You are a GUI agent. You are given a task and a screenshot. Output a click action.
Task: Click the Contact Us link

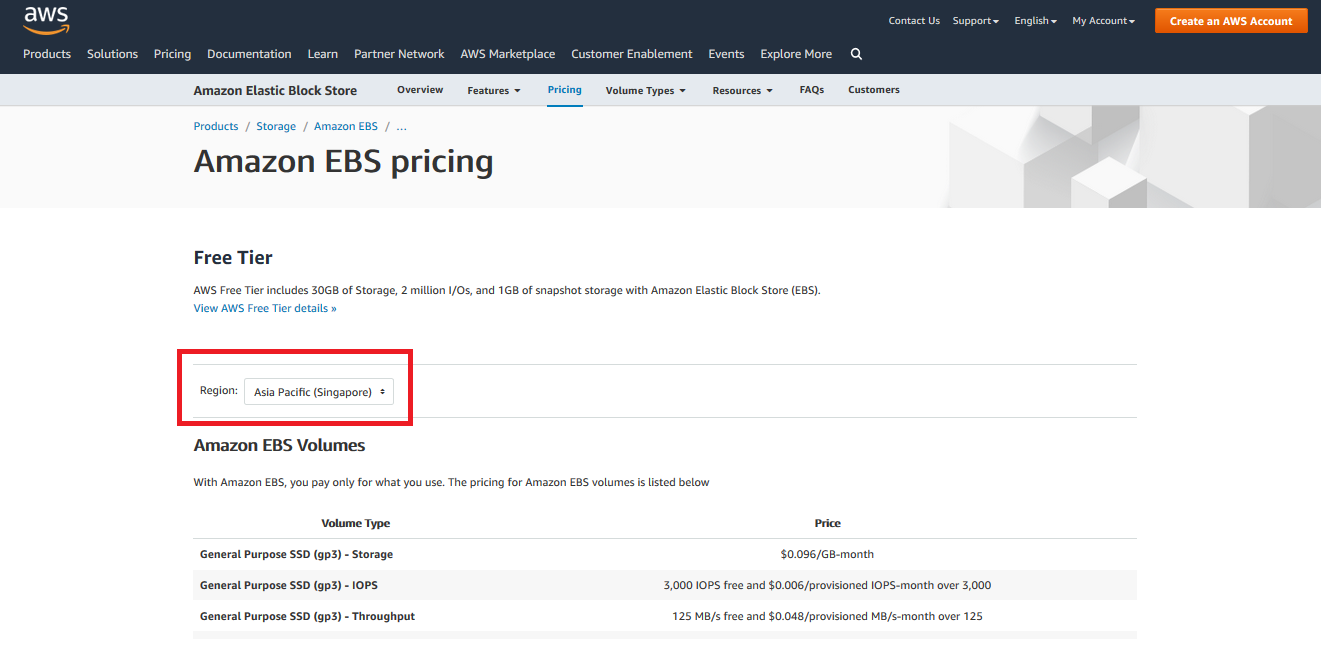[x=914, y=21]
